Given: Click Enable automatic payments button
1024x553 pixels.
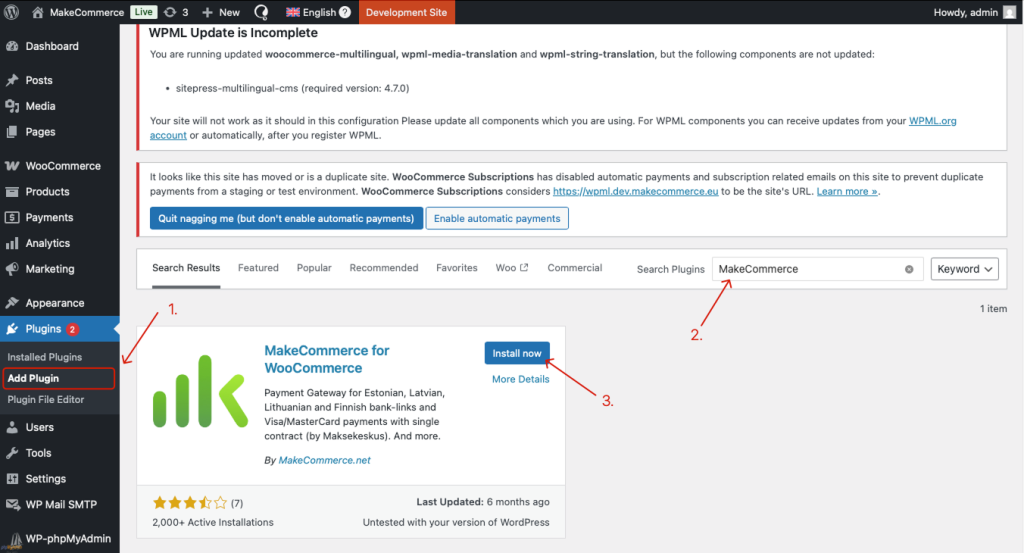Looking at the screenshot, I should click(497, 218).
